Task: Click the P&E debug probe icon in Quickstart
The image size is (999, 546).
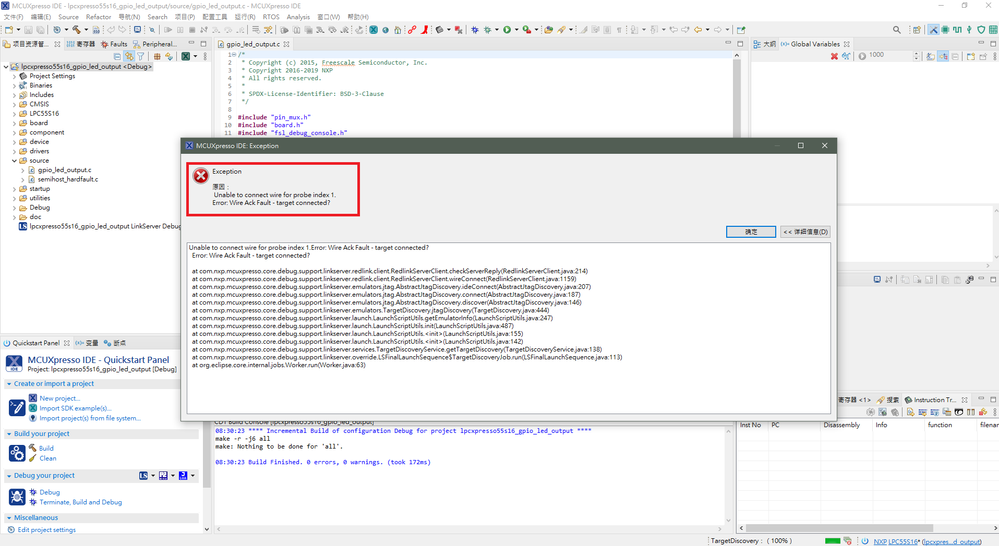Action: click(x=163, y=475)
